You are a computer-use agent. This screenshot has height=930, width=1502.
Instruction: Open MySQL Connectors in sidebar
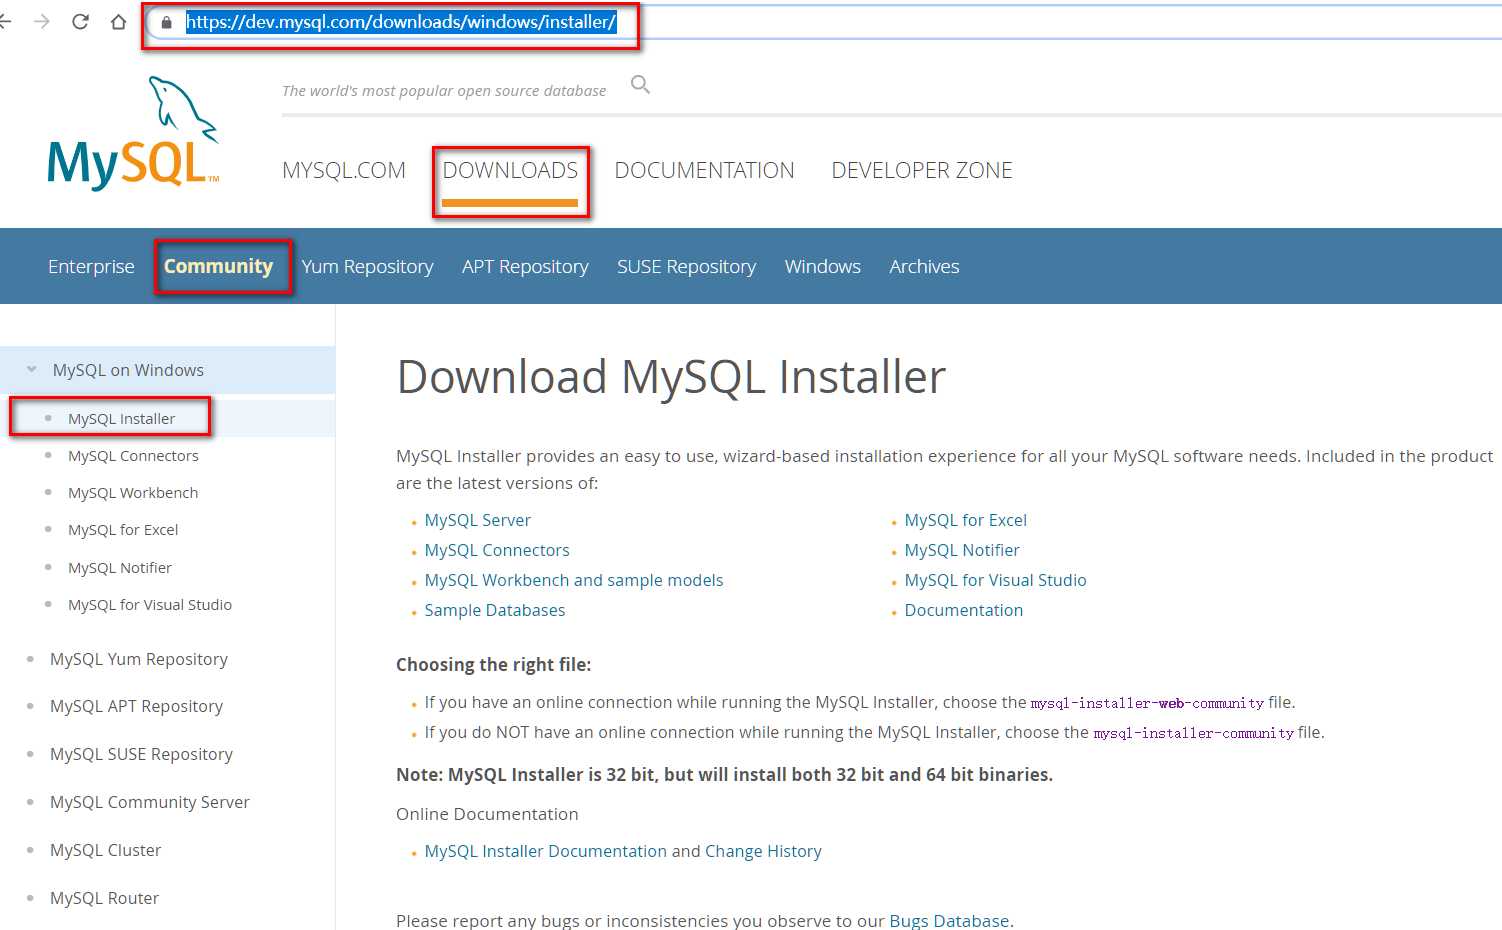tap(133, 456)
